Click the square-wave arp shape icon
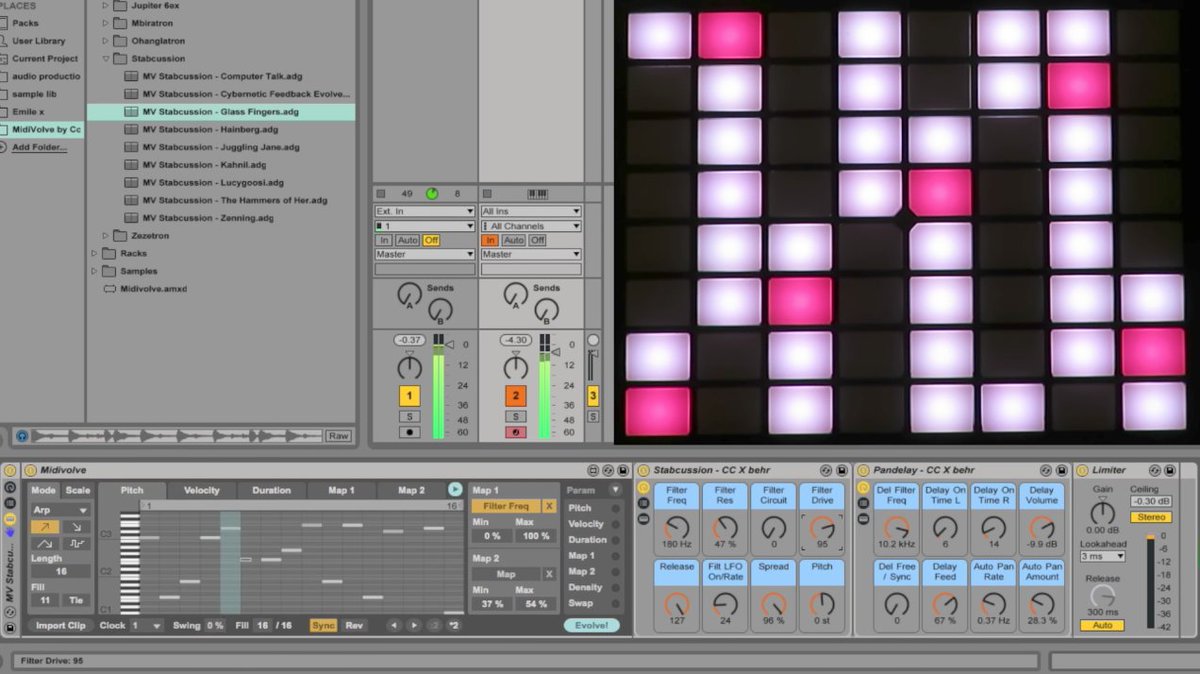Image resolution: width=1200 pixels, height=674 pixels. [x=77, y=545]
